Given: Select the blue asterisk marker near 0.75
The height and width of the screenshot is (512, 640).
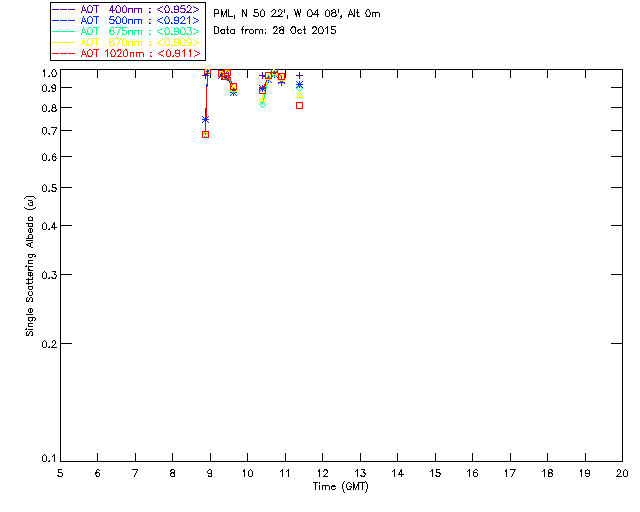Looking at the screenshot, I should (x=205, y=120).
